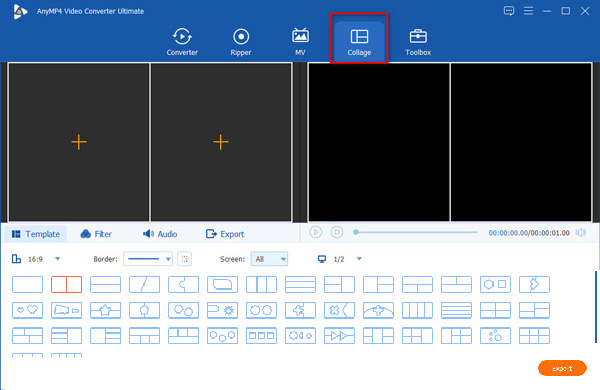Open the border color picker grid
This screenshot has width=600, height=390.
184,259
